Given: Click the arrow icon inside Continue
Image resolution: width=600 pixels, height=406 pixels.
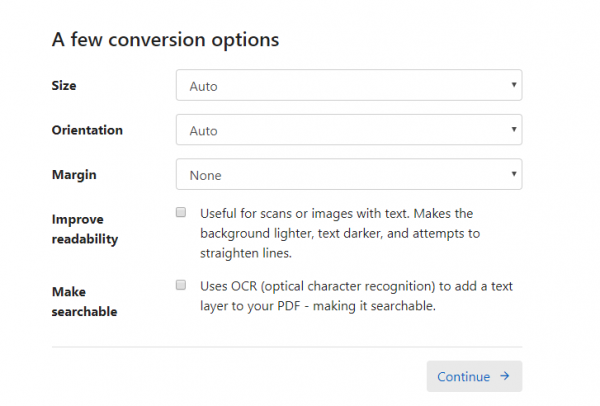Looking at the screenshot, I should tap(505, 376).
